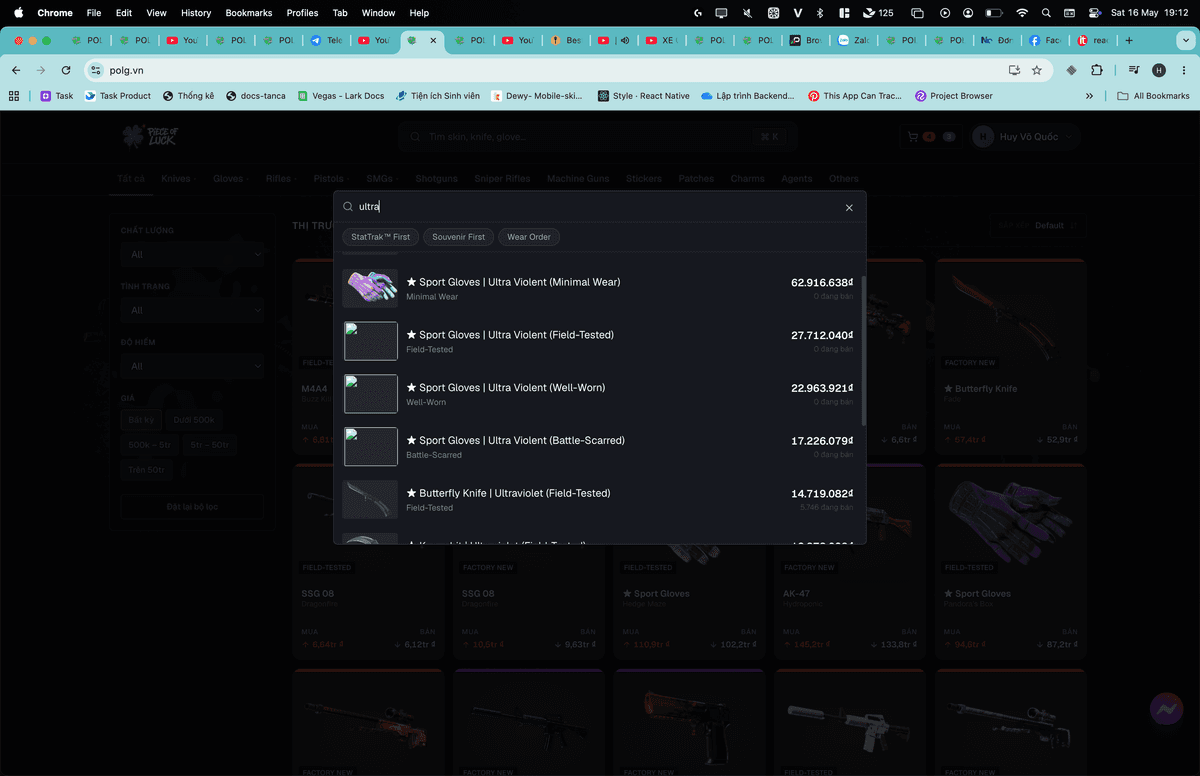Image resolution: width=1200 pixels, height=776 pixels.
Task: Open the Profiles menu in menu bar
Action: (x=302, y=13)
